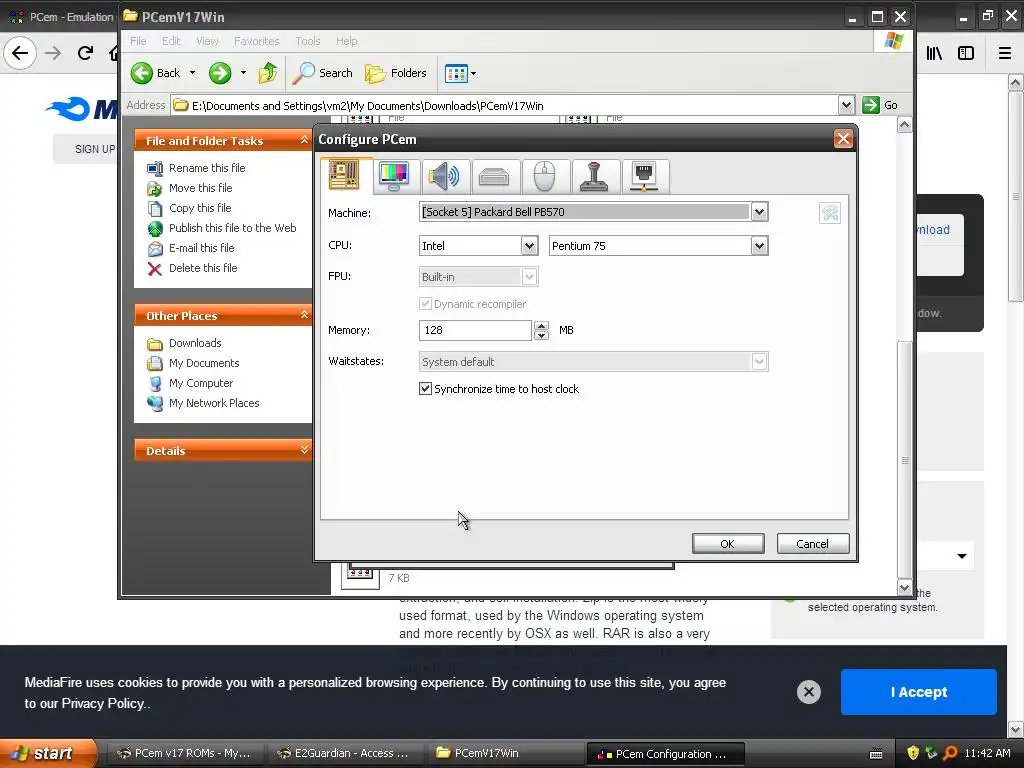Viewport: 1024px width, 768px height.
Task: Decrease memory with the down spinner arrow
Action: 541,336
